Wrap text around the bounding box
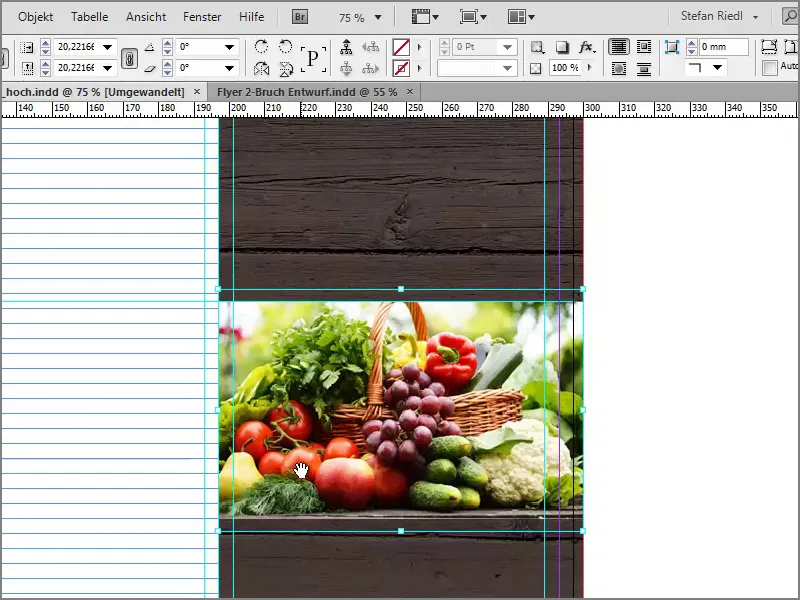The image size is (800, 600). pos(644,47)
